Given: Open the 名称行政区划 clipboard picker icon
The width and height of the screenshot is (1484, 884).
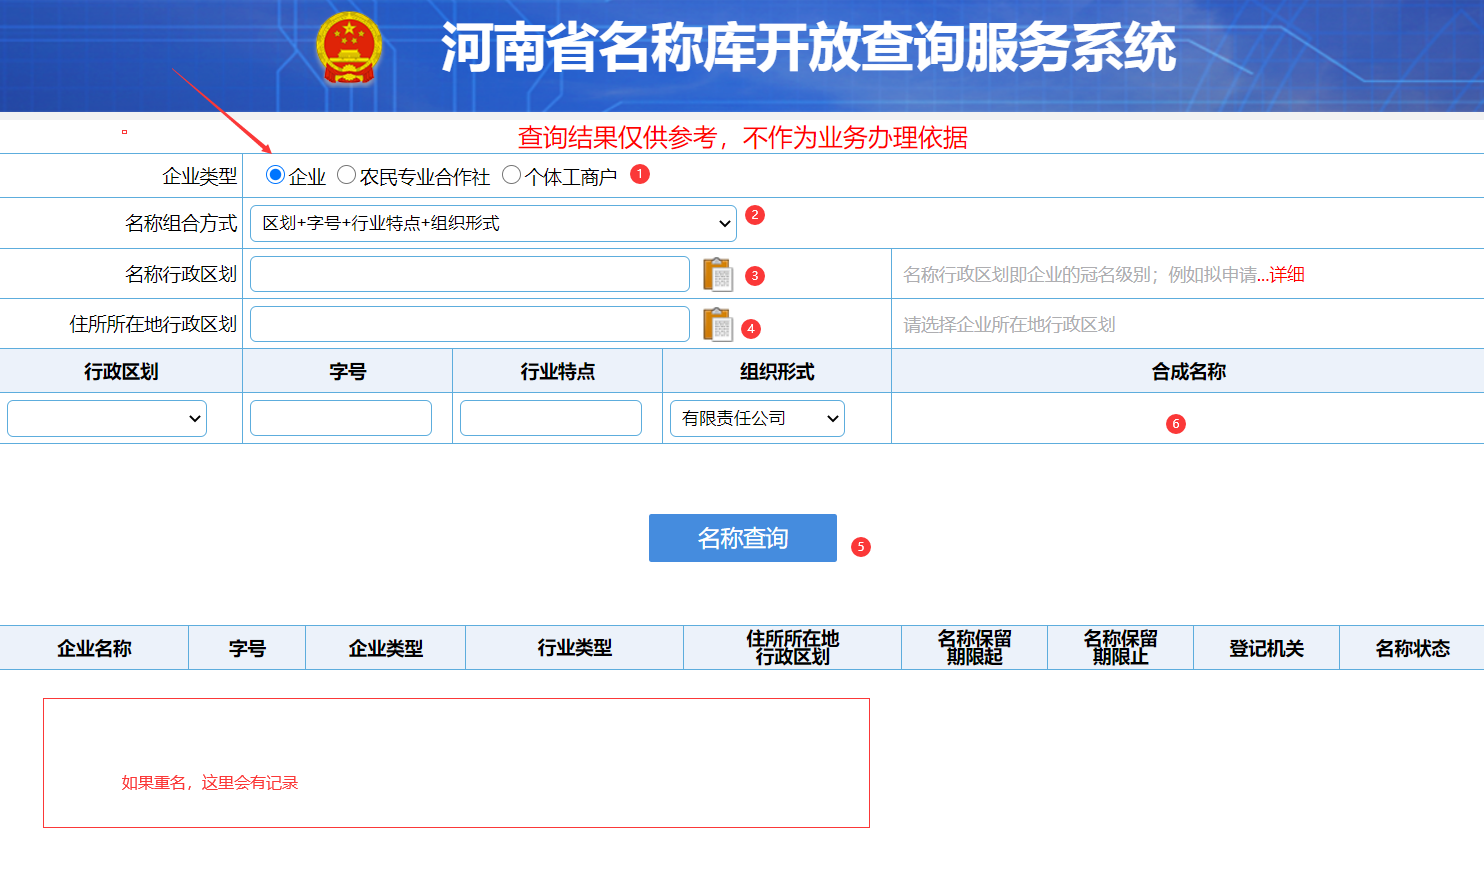Looking at the screenshot, I should pyautogui.click(x=718, y=273).
